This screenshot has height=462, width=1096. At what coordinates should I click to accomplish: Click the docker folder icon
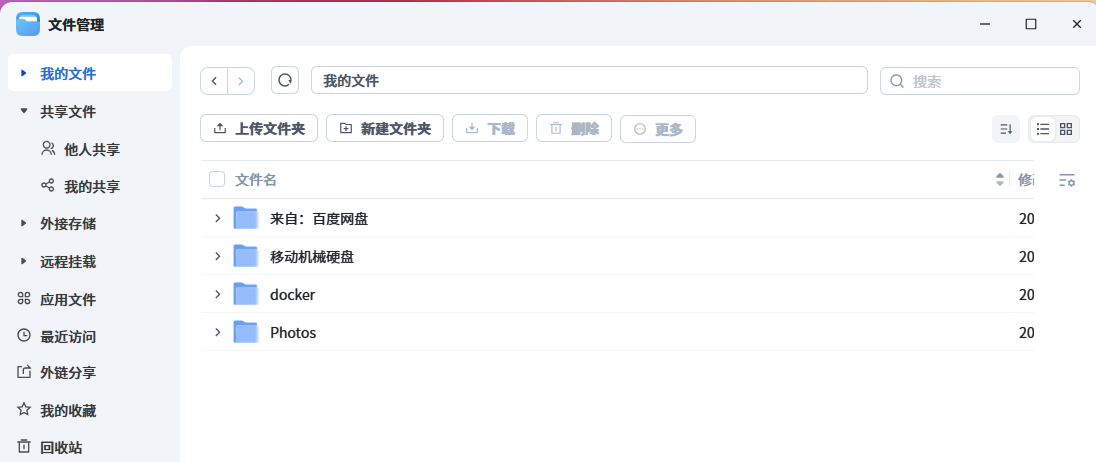pyautogui.click(x=246, y=294)
